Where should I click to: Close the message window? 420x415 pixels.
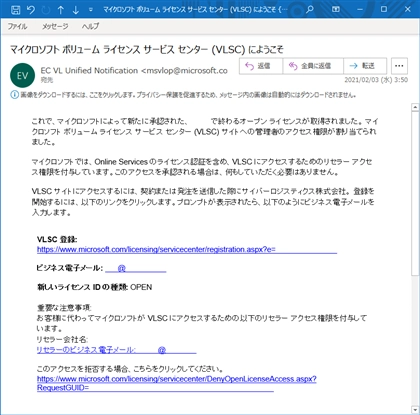click(x=408, y=9)
